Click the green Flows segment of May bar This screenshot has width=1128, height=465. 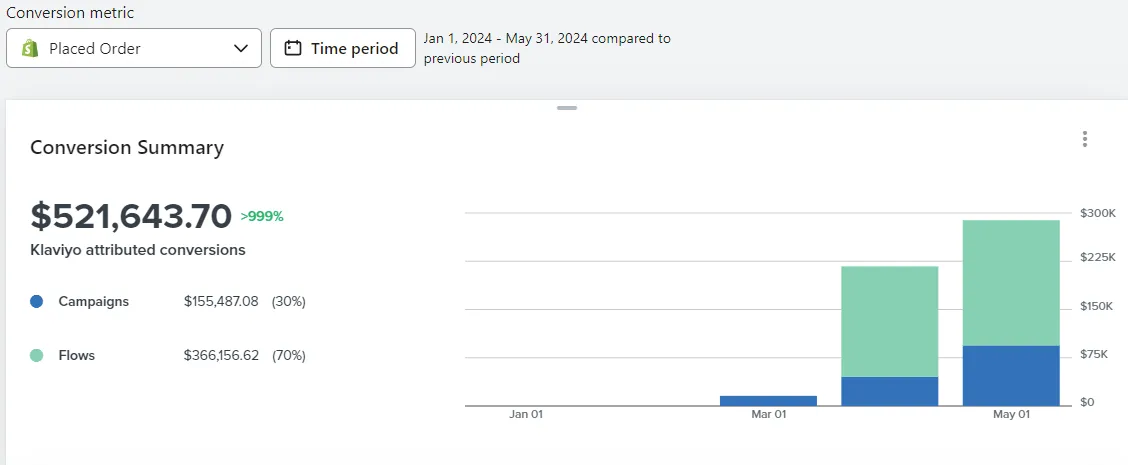point(1010,282)
